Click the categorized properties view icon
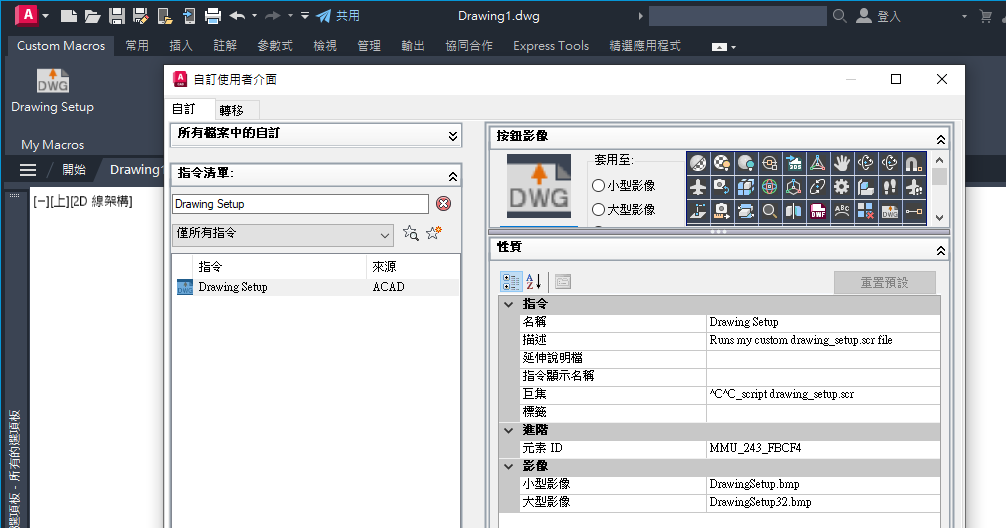This screenshot has height=528, width=1006. coord(511,282)
